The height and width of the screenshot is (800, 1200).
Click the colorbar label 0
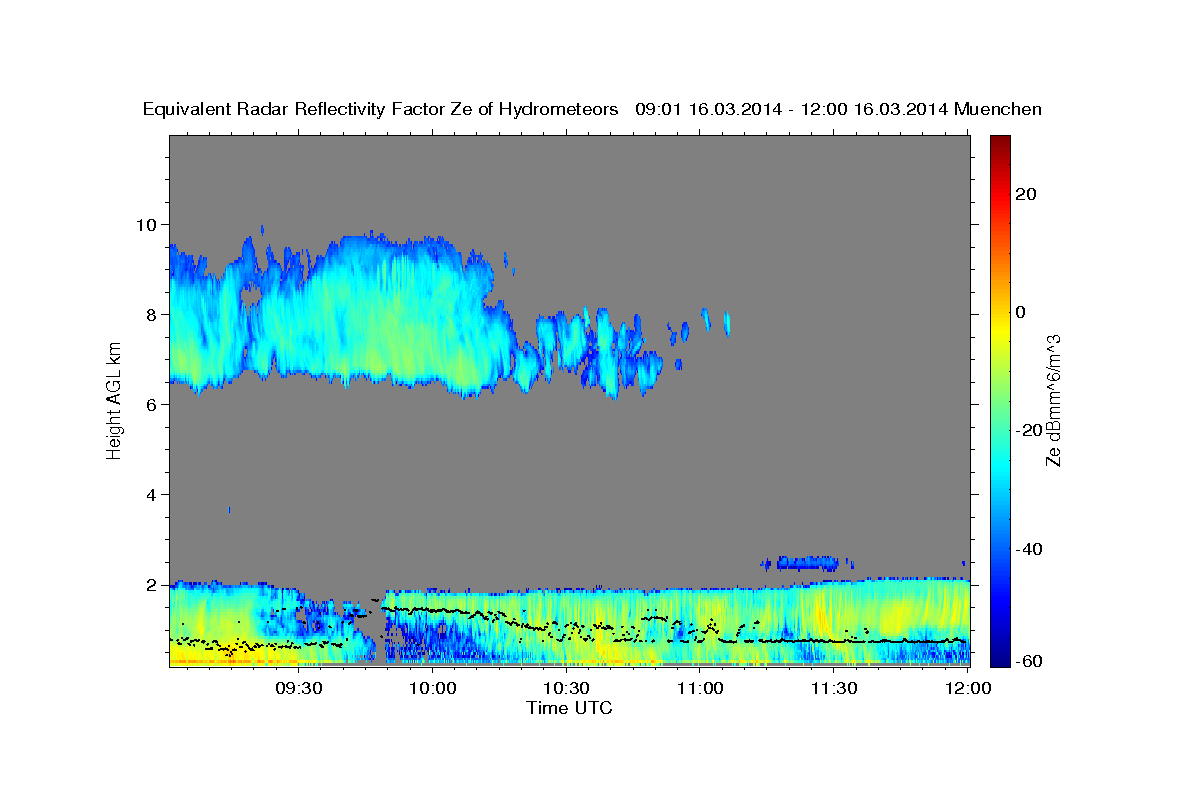pos(1022,312)
